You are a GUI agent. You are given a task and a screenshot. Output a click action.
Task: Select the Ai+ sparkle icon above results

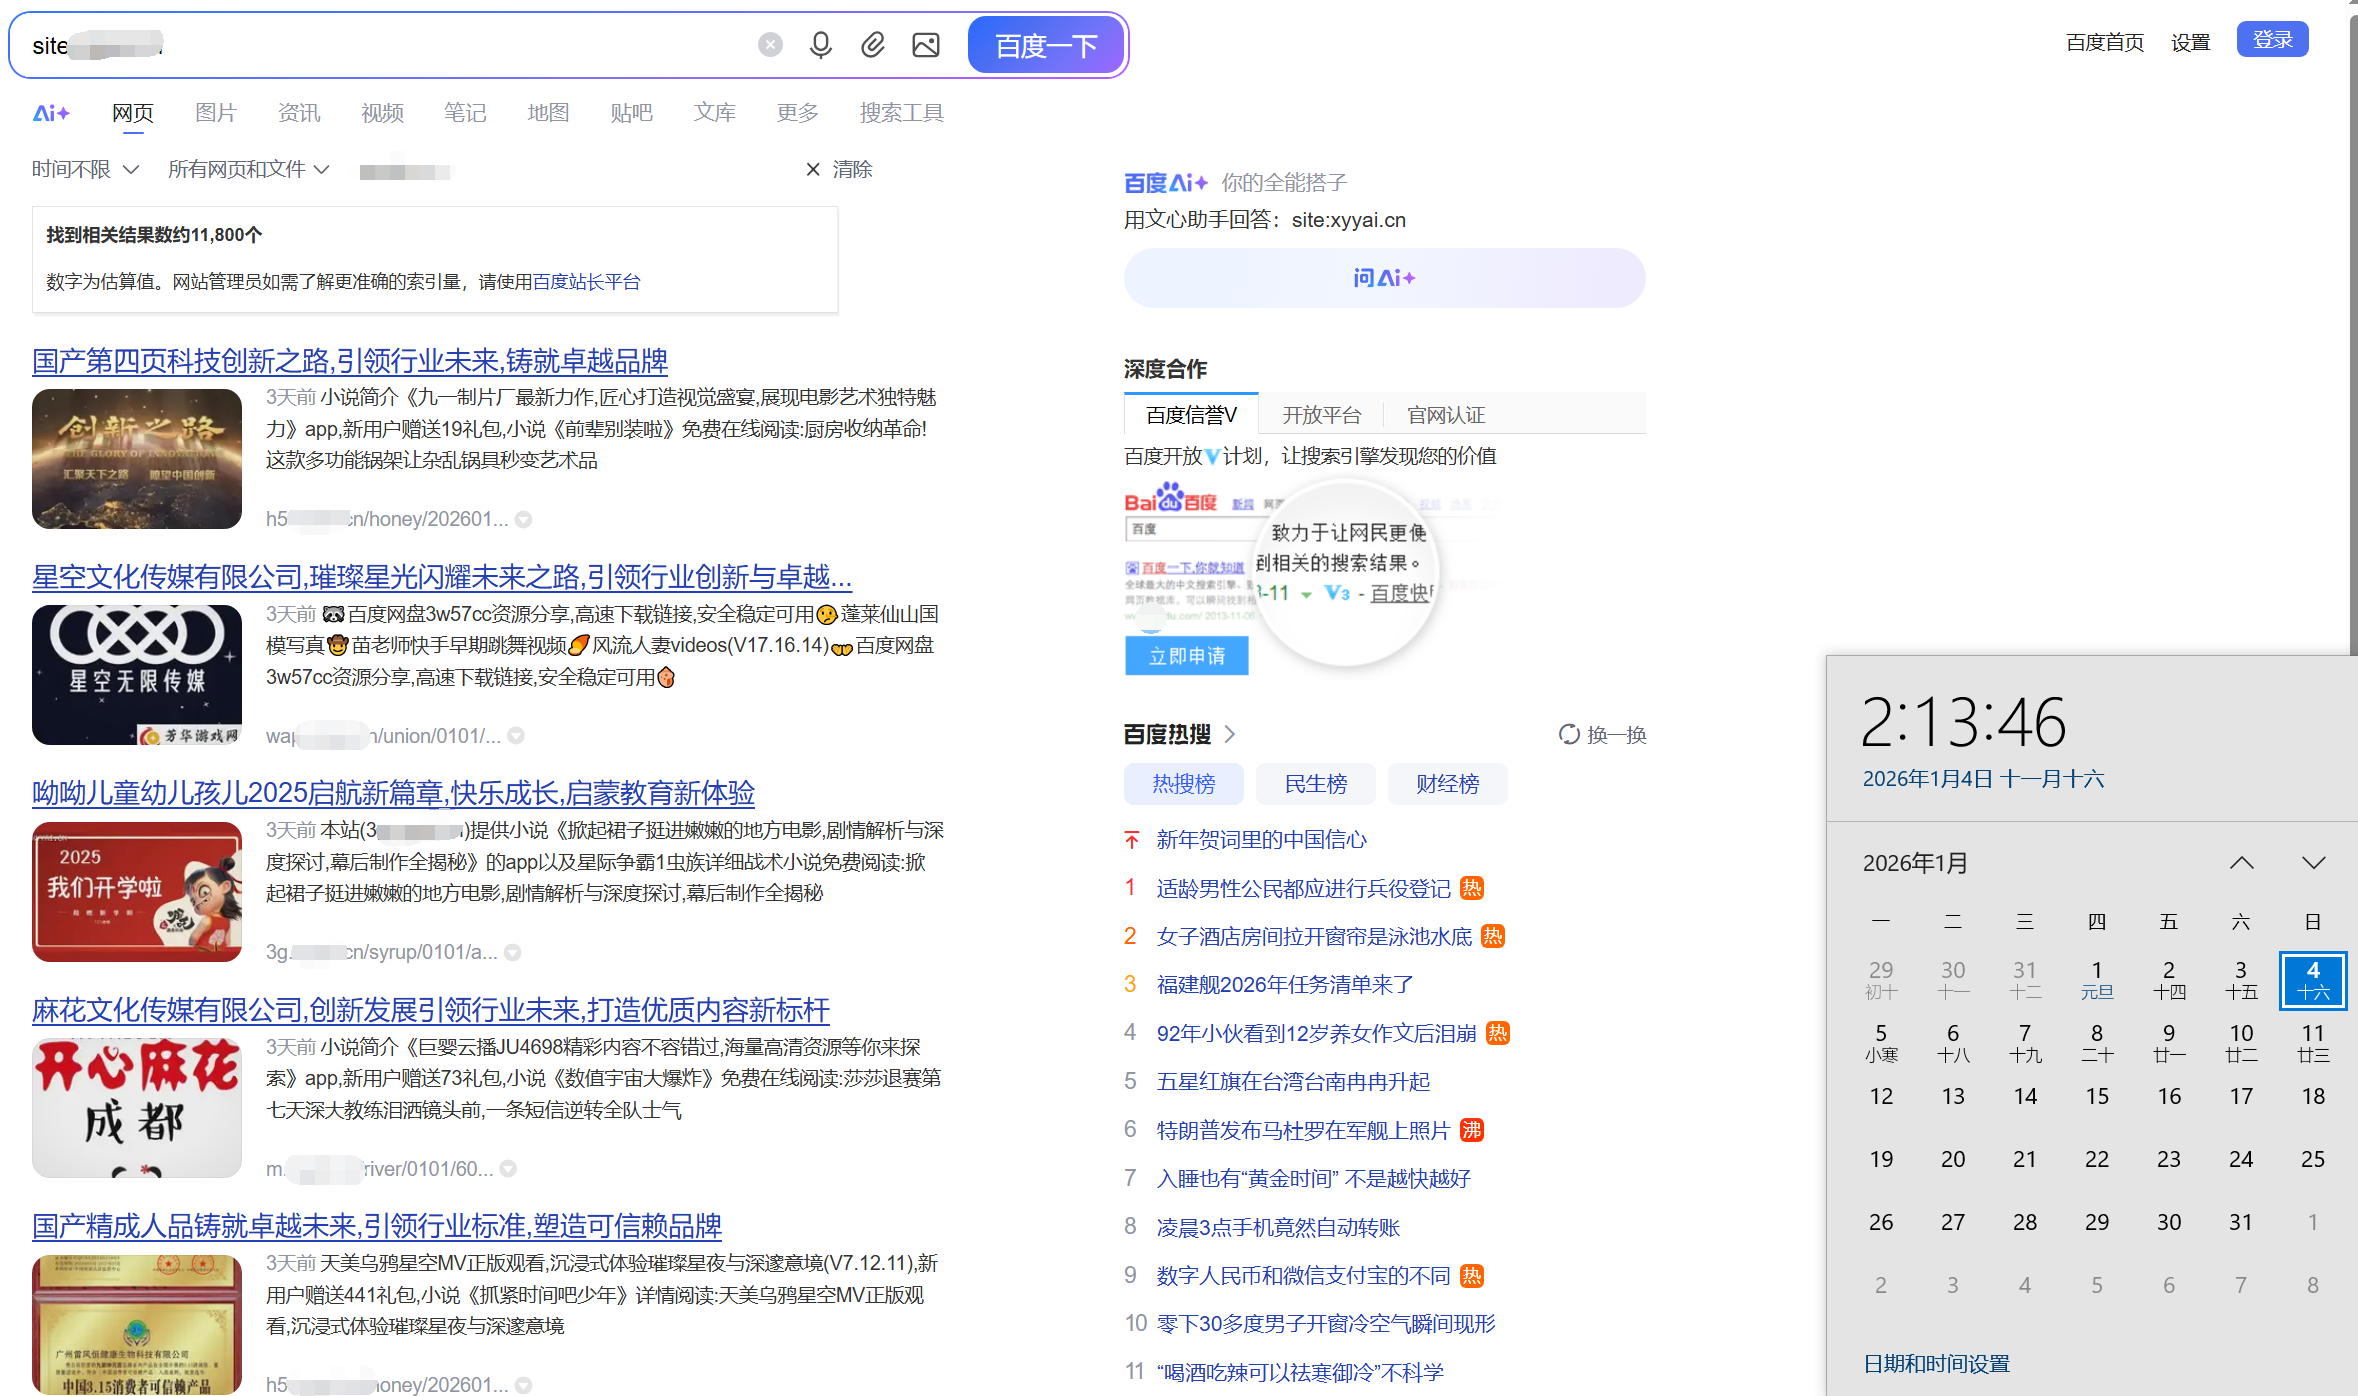[x=51, y=113]
